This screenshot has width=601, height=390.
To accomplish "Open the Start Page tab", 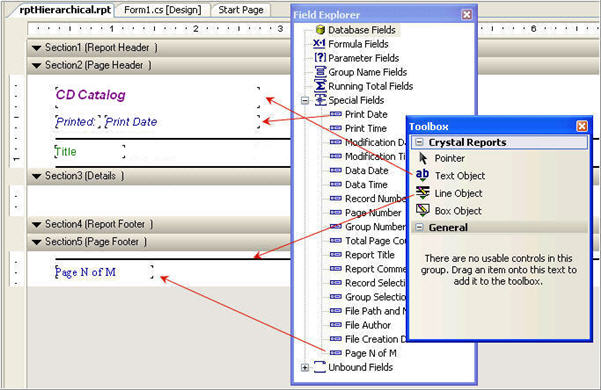I will click(241, 10).
